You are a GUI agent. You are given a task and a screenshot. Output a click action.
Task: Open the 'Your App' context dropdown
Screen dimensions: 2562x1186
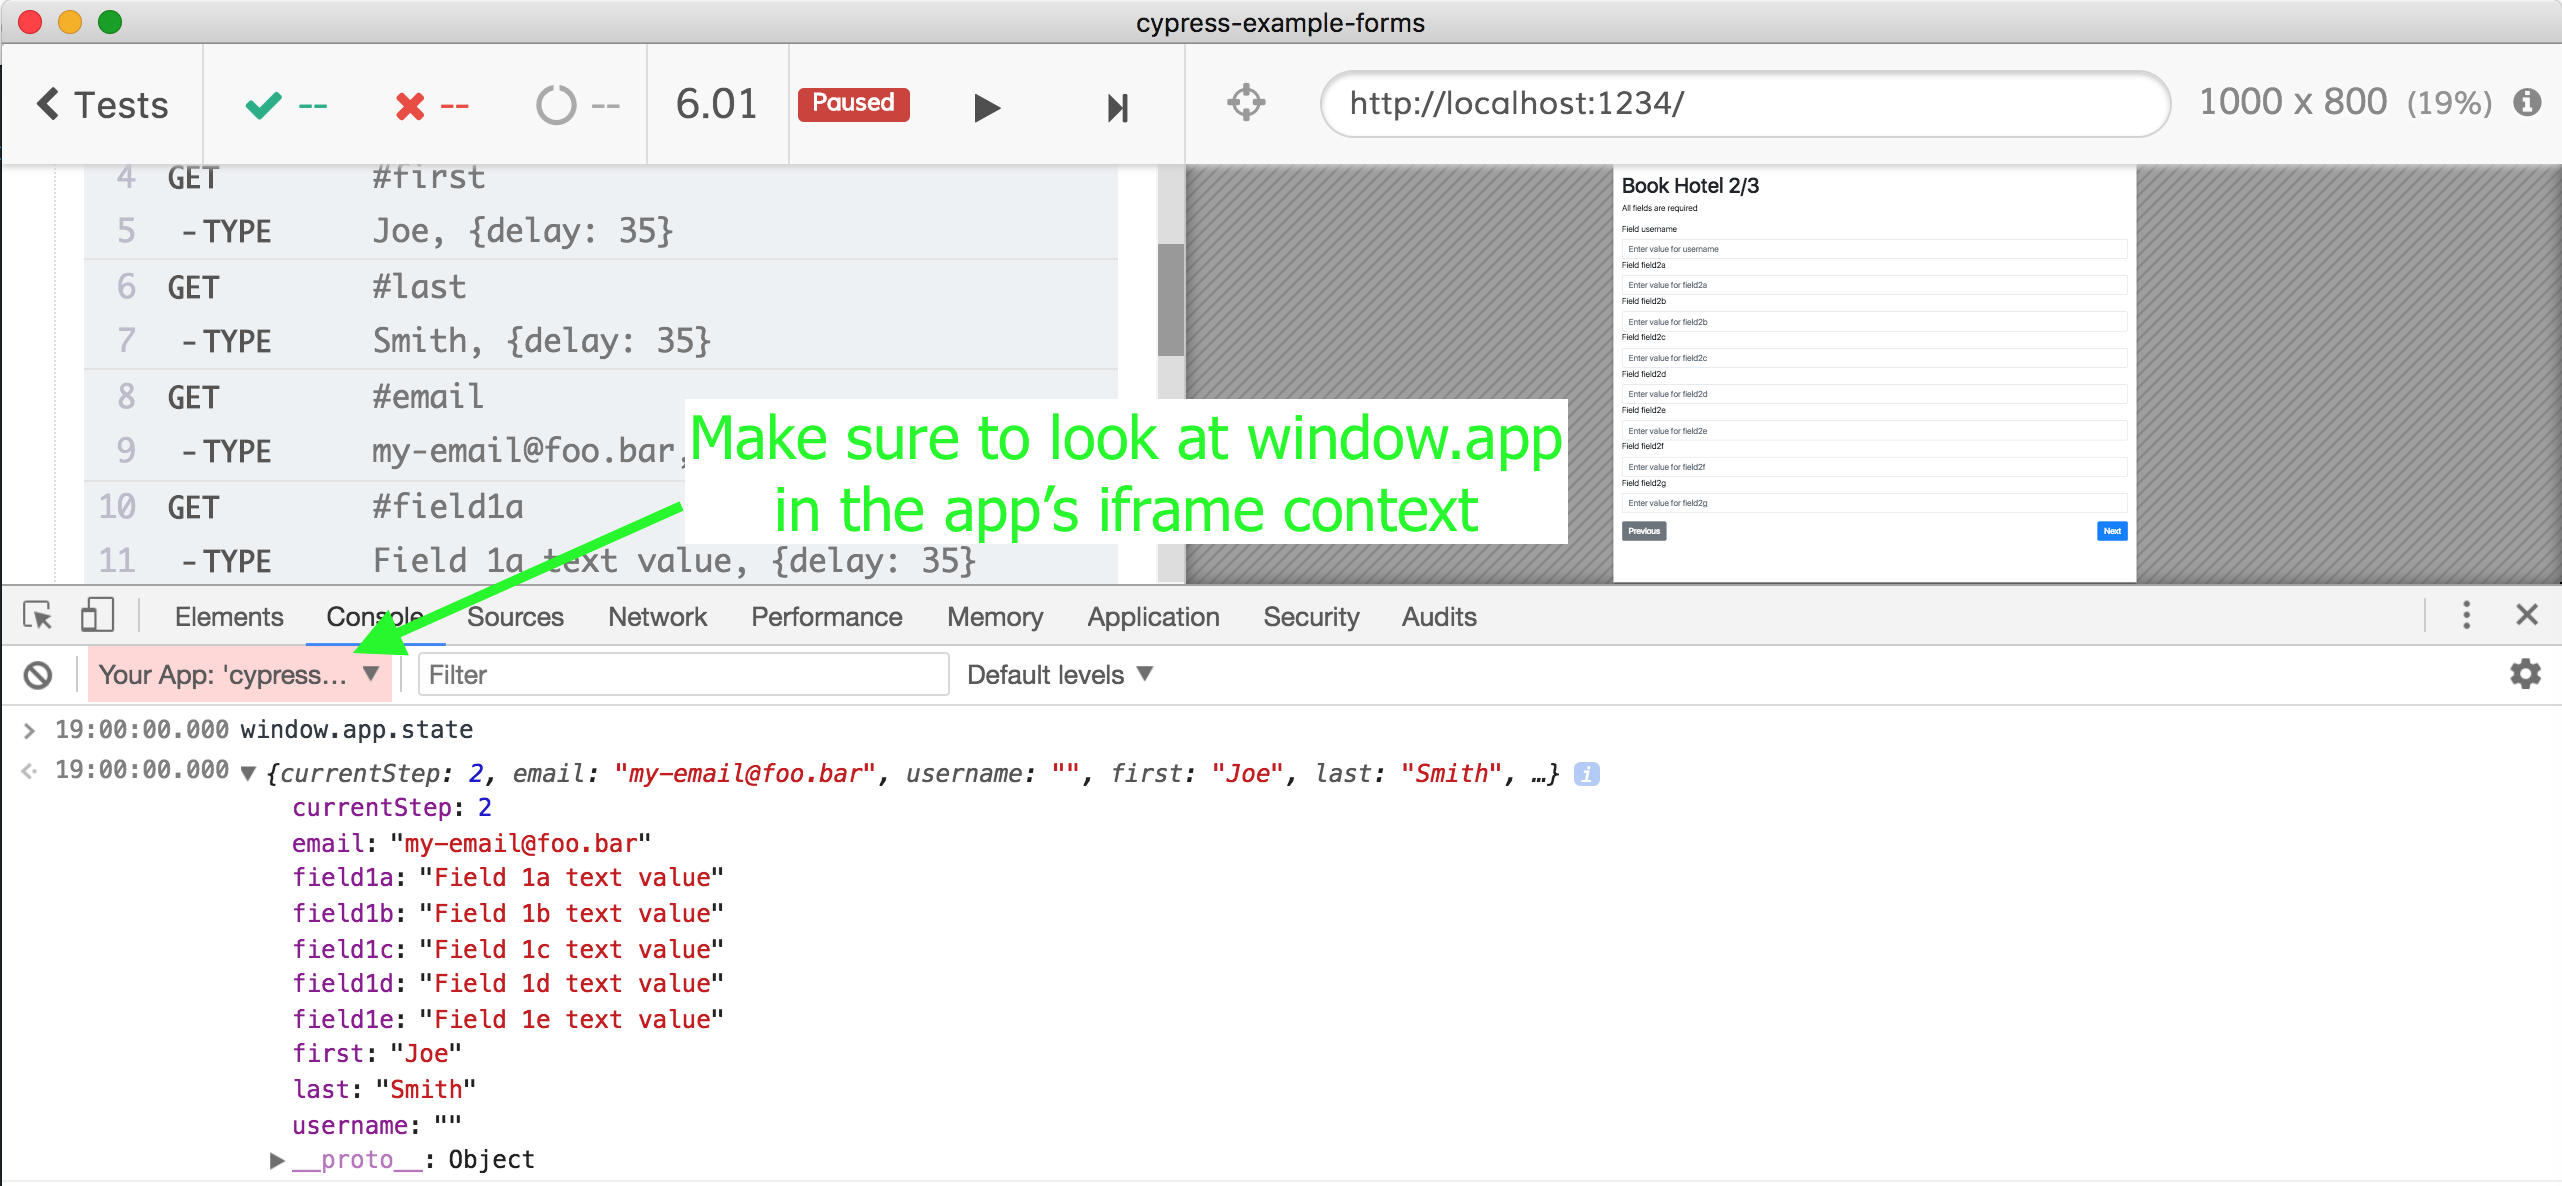tap(239, 675)
